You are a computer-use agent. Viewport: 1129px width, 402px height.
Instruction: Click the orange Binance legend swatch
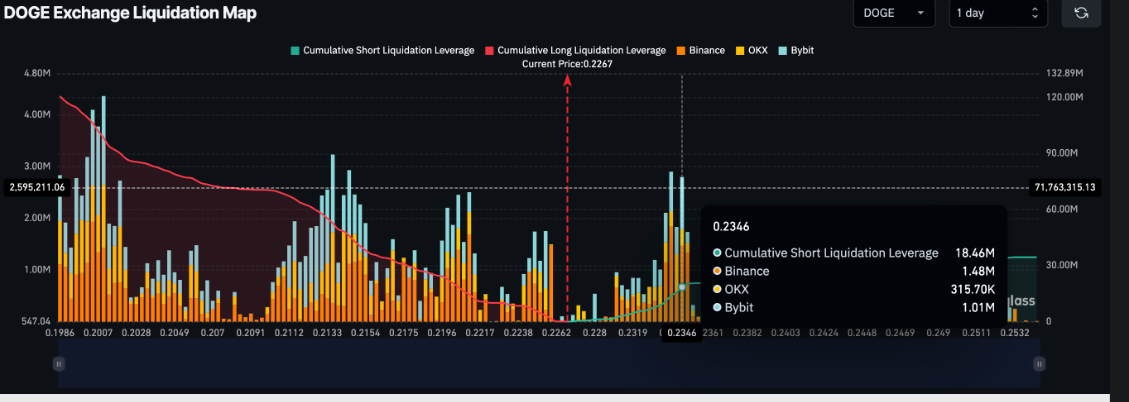(680, 50)
